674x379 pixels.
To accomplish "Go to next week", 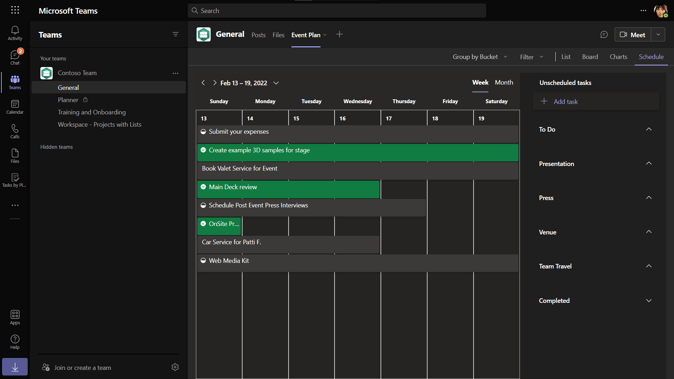I will [214, 83].
